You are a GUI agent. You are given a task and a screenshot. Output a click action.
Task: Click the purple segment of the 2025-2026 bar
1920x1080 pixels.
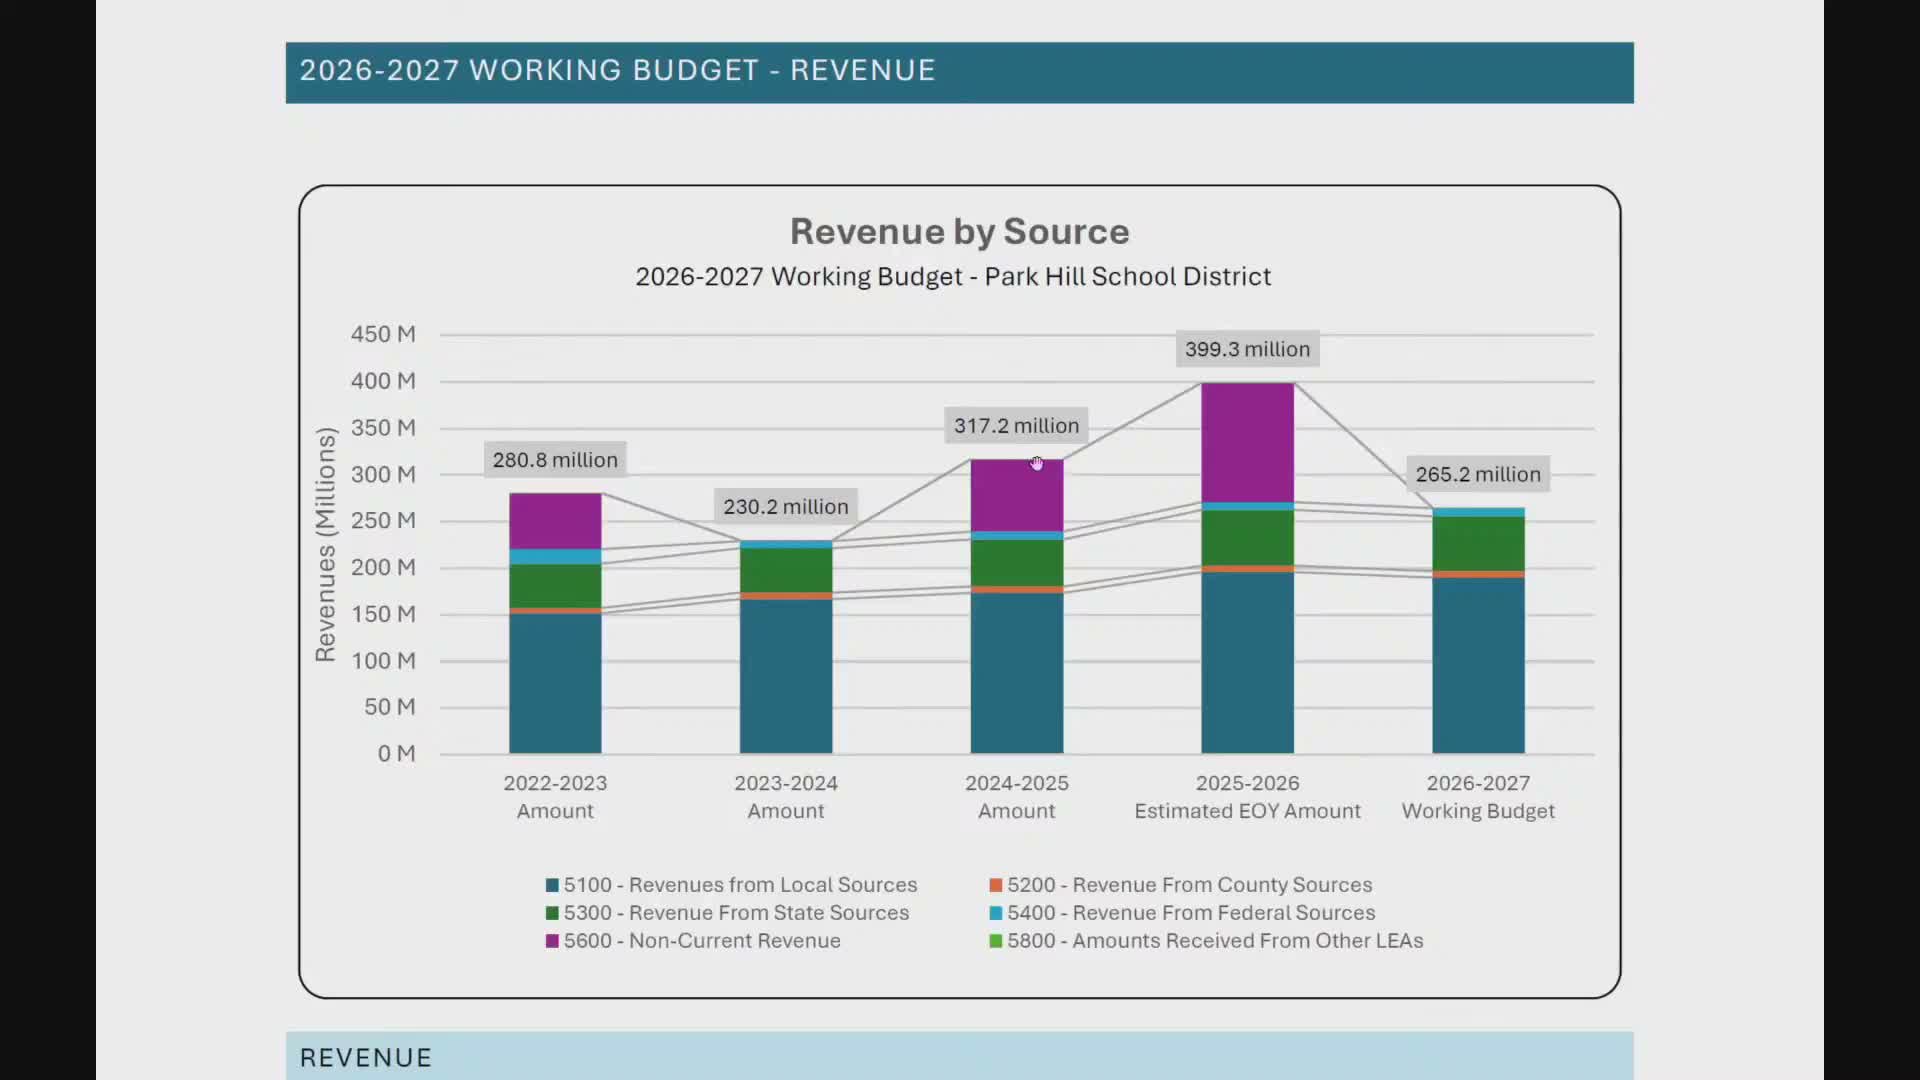tap(1247, 442)
